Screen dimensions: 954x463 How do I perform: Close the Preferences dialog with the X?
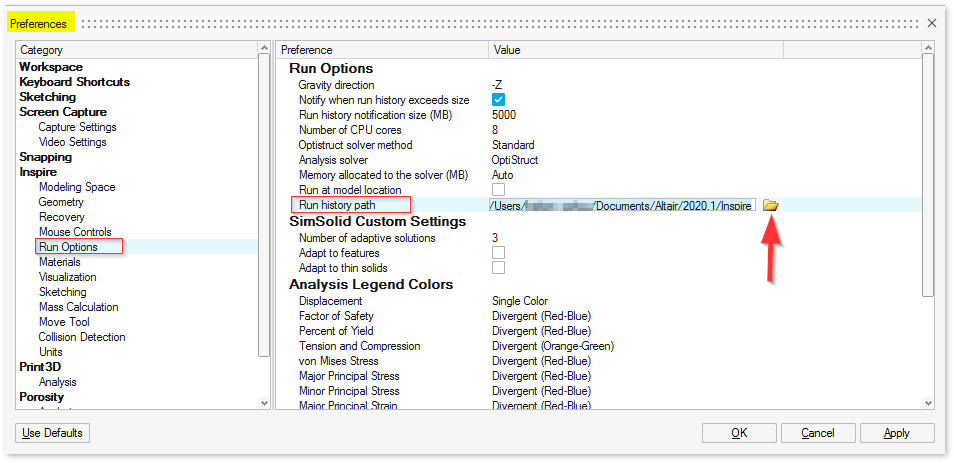click(932, 22)
